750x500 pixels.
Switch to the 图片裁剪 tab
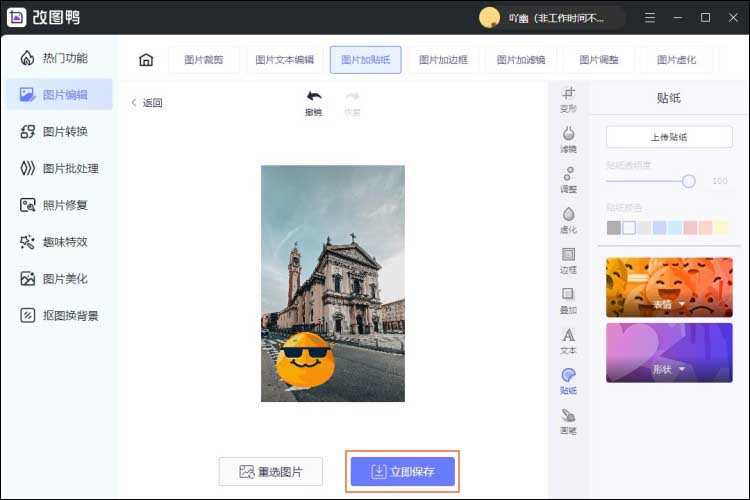[x=204, y=60]
